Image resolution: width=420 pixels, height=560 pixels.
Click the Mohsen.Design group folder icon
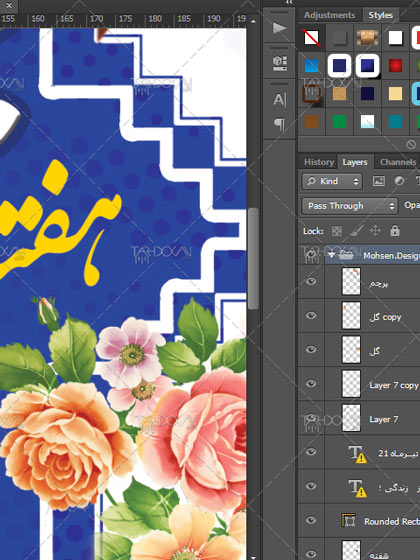(346, 254)
